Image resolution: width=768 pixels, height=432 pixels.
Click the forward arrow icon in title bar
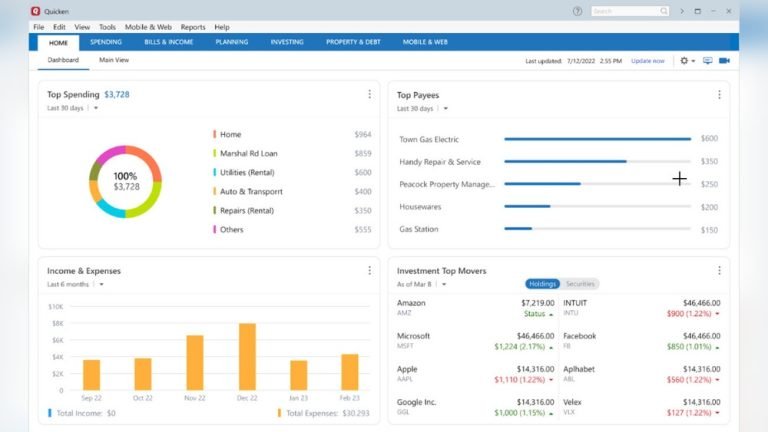pos(682,11)
